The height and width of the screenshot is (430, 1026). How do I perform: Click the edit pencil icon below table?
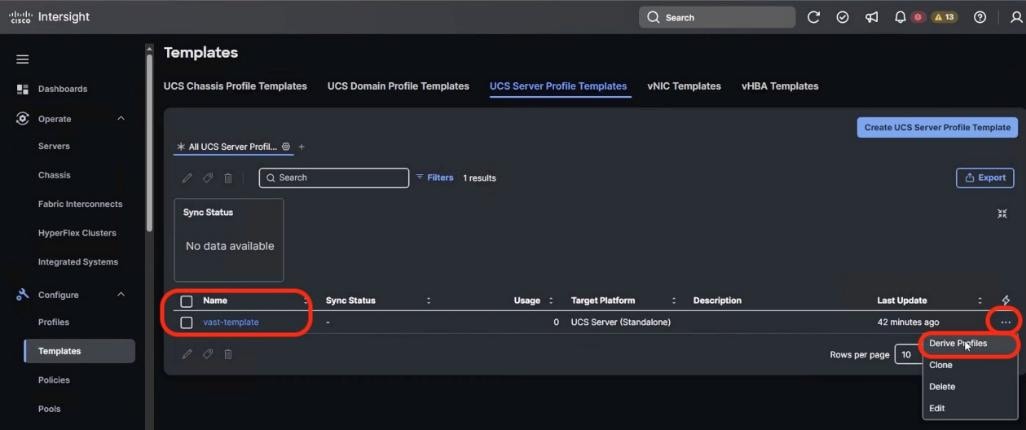pyautogui.click(x=187, y=354)
